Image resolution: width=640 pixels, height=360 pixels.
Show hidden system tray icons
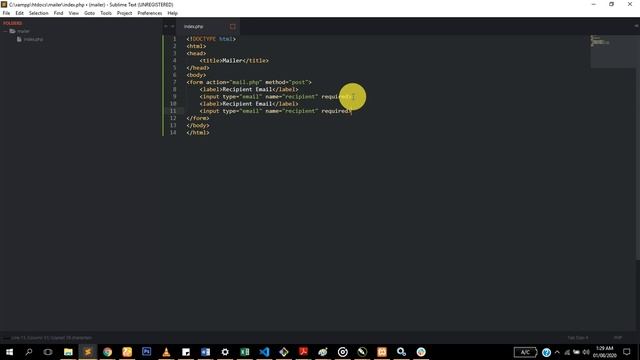557,352
